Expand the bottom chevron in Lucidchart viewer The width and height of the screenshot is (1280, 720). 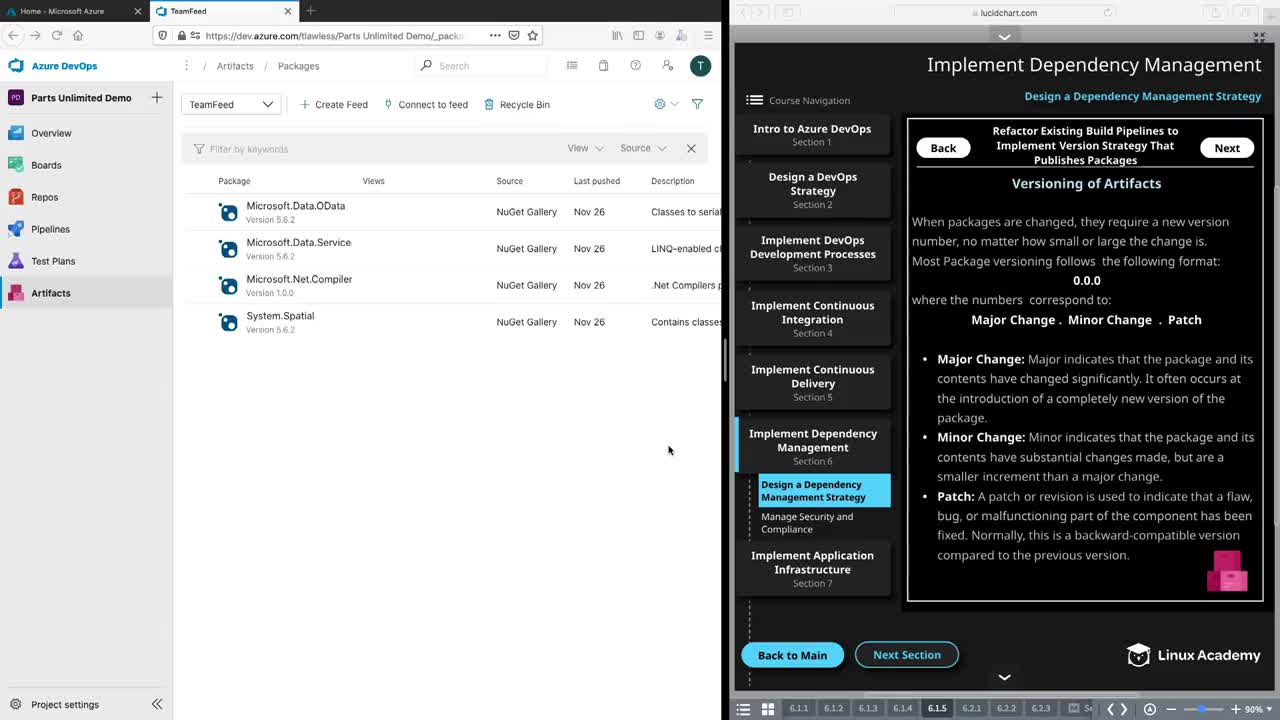point(1005,677)
